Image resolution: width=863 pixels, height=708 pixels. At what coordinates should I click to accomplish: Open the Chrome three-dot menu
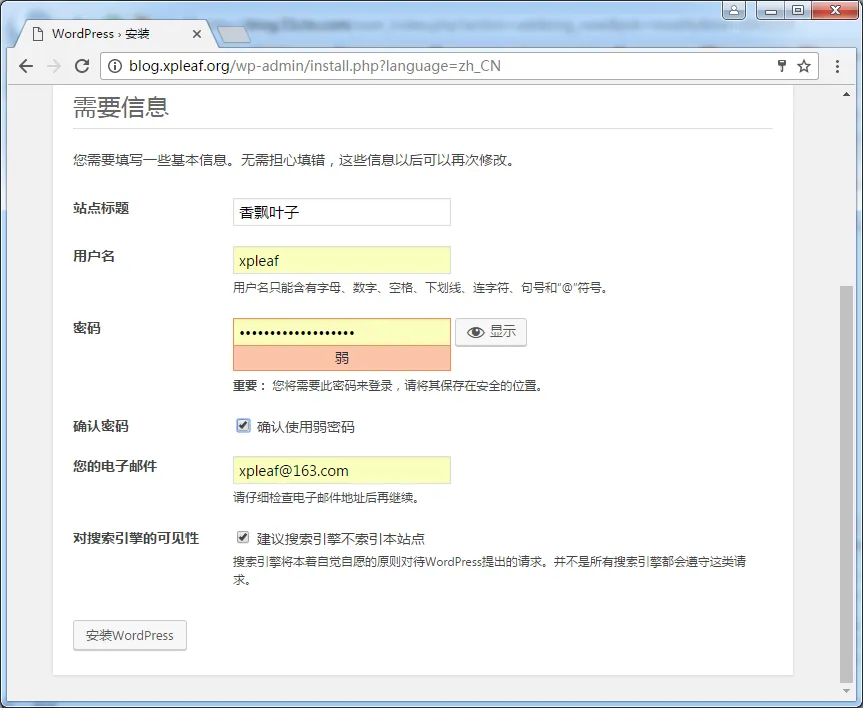tap(837, 66)
